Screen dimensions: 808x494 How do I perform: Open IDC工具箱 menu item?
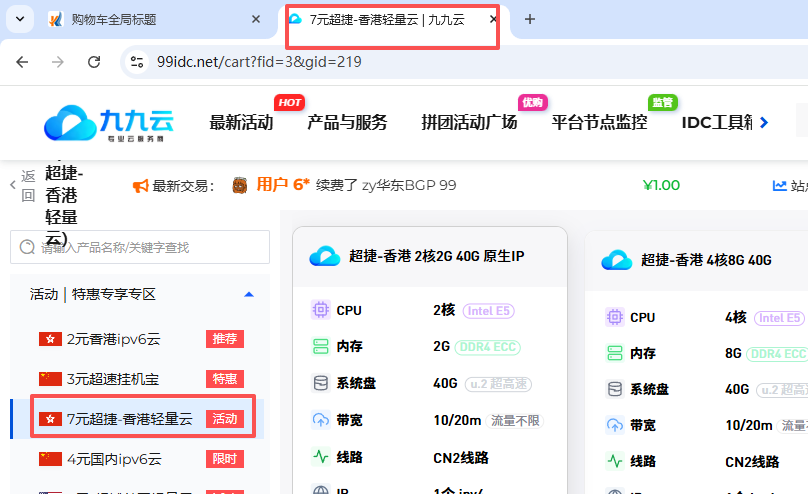click(x=717, y=123)
